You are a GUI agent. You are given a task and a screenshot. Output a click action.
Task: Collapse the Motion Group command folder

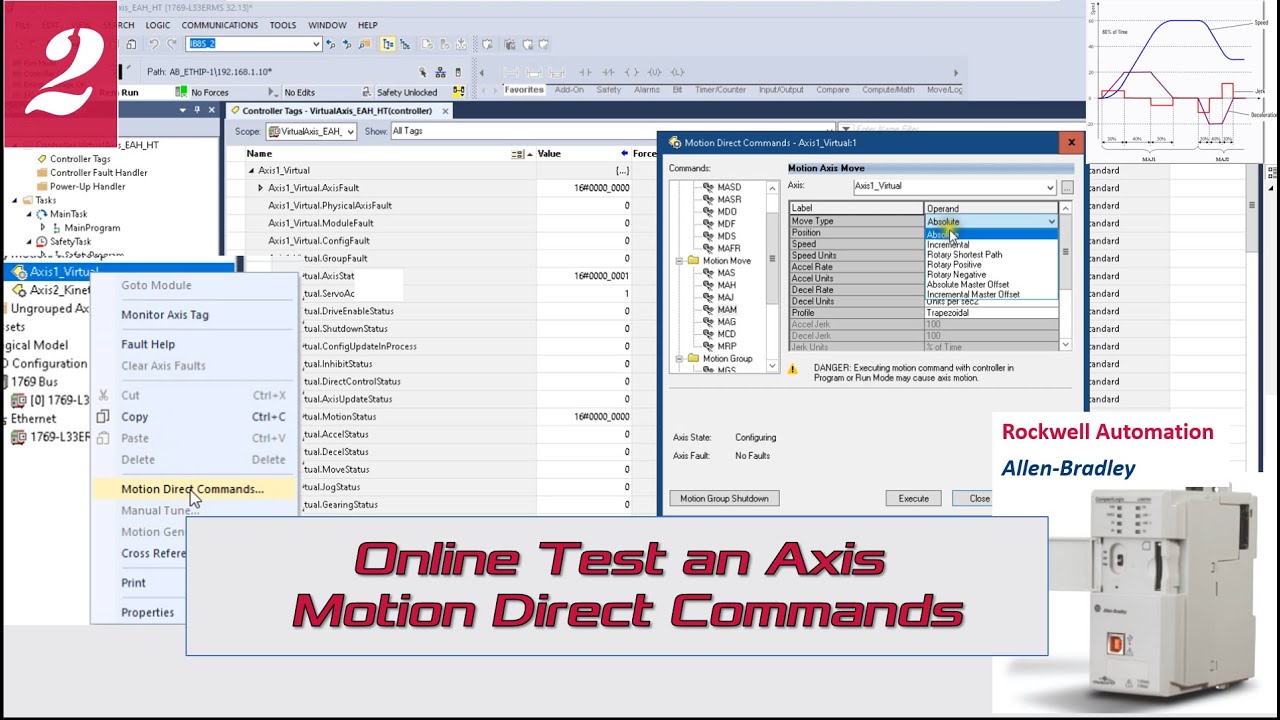(679, 359)
